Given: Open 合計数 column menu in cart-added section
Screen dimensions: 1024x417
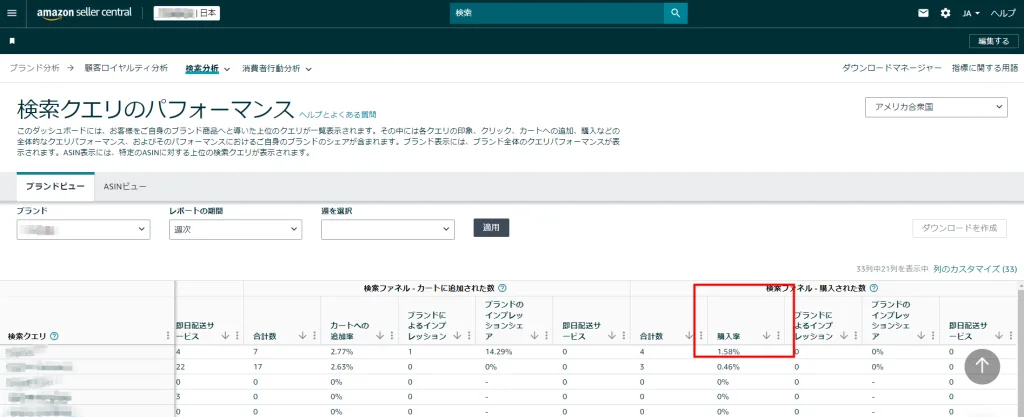Looking at the screenshot, I should point(314,335).
